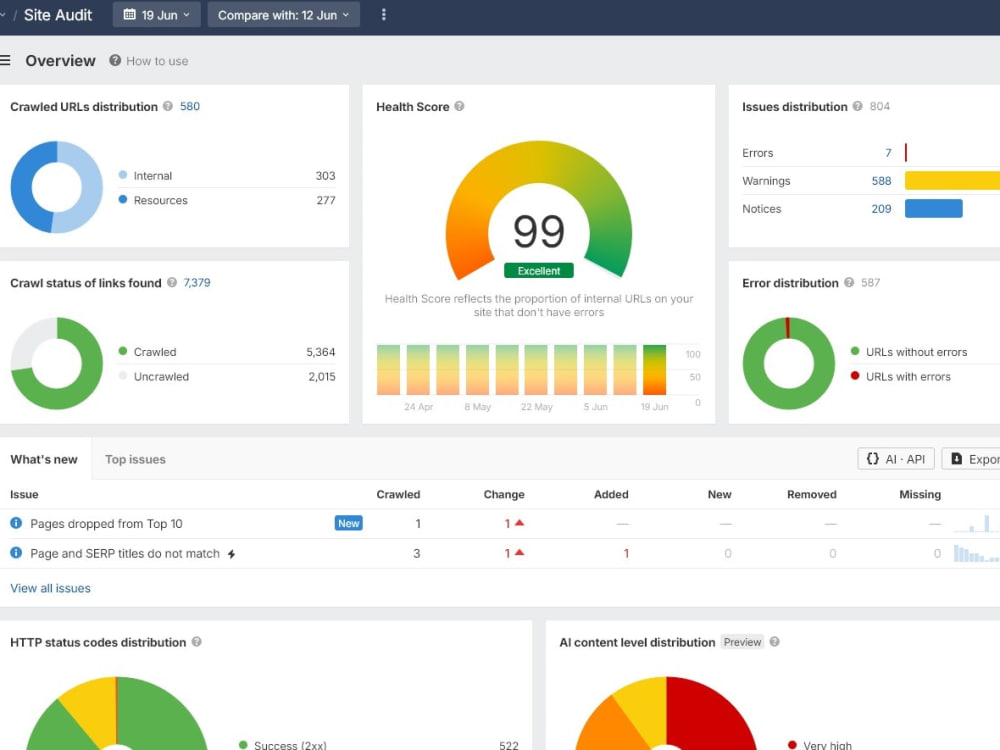Click help icon next to AI content level distribution
The height and width of the screenshot is (750, 1000).
point(774,642)
